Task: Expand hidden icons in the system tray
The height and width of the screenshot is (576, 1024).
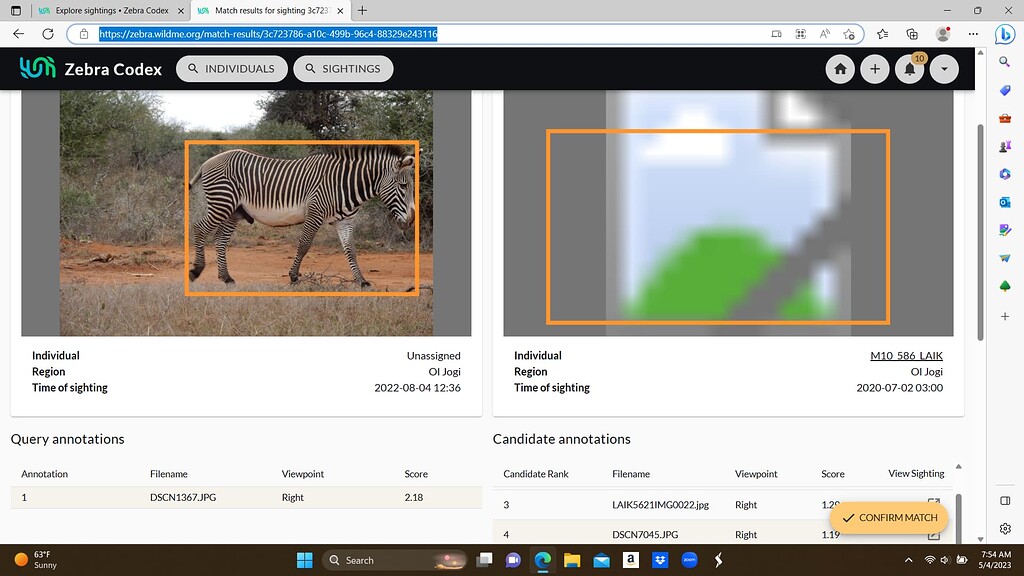Action: [x=909, y=560]
